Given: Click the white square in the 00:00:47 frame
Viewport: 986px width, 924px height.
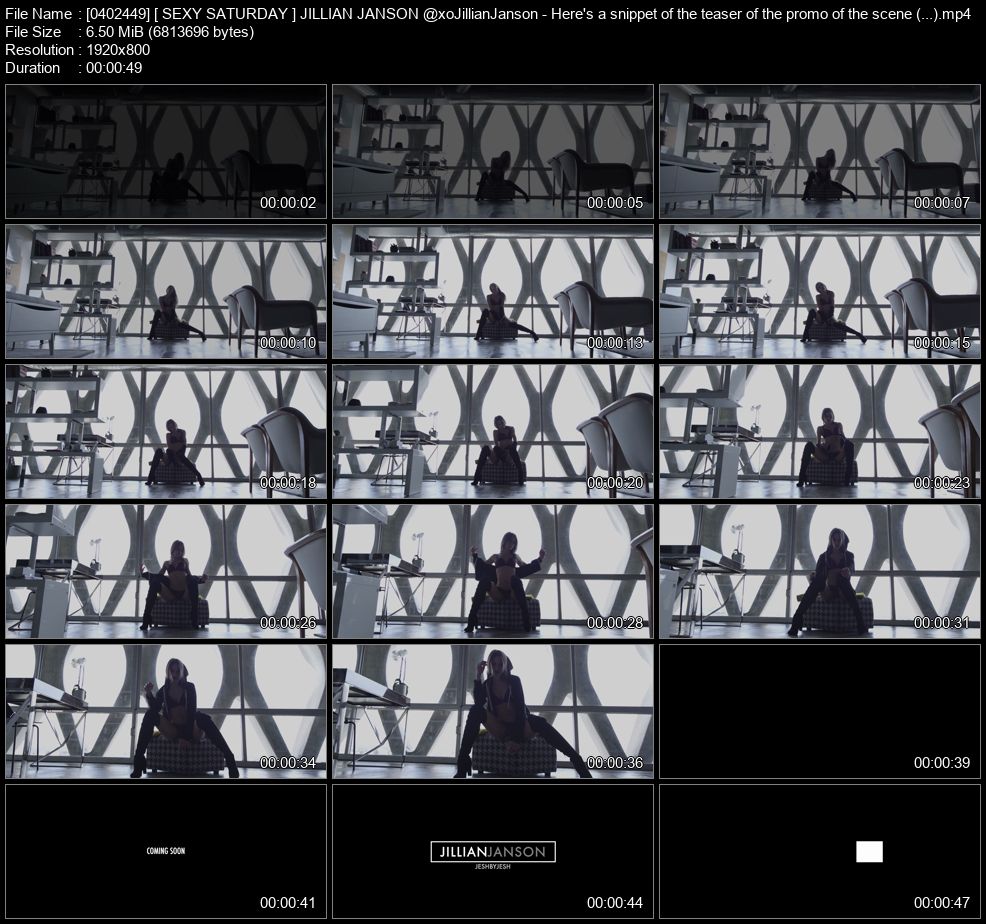Looking at the screenshot, I should pos(869,851).
